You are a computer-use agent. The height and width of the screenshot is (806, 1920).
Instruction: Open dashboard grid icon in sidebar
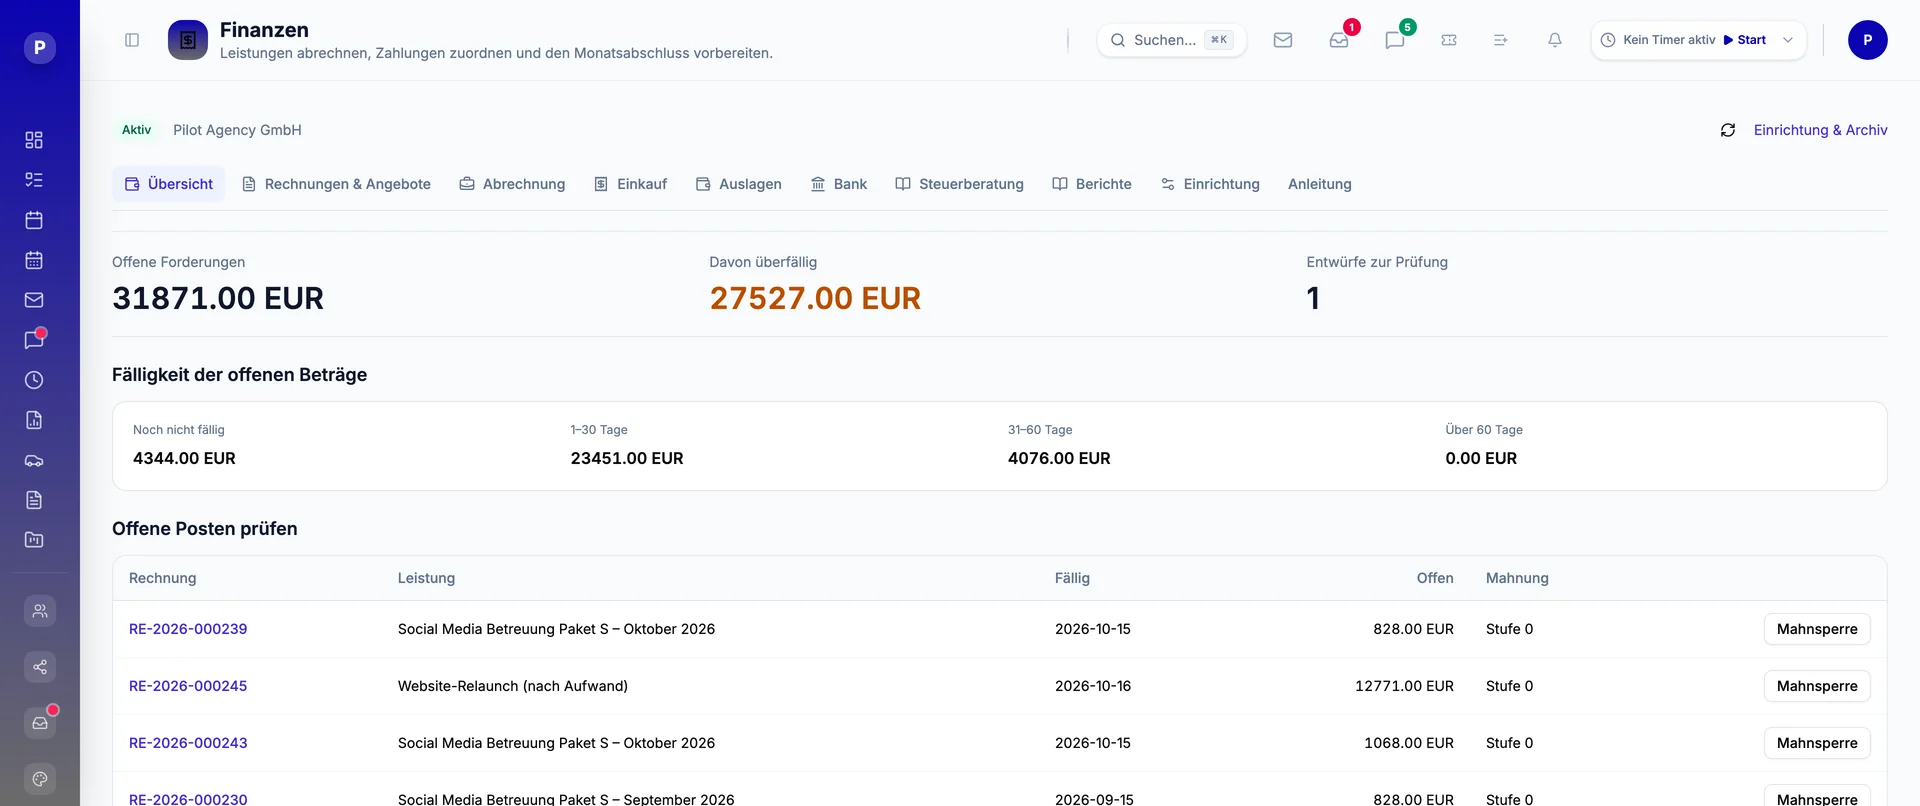[x=34, y=140]
